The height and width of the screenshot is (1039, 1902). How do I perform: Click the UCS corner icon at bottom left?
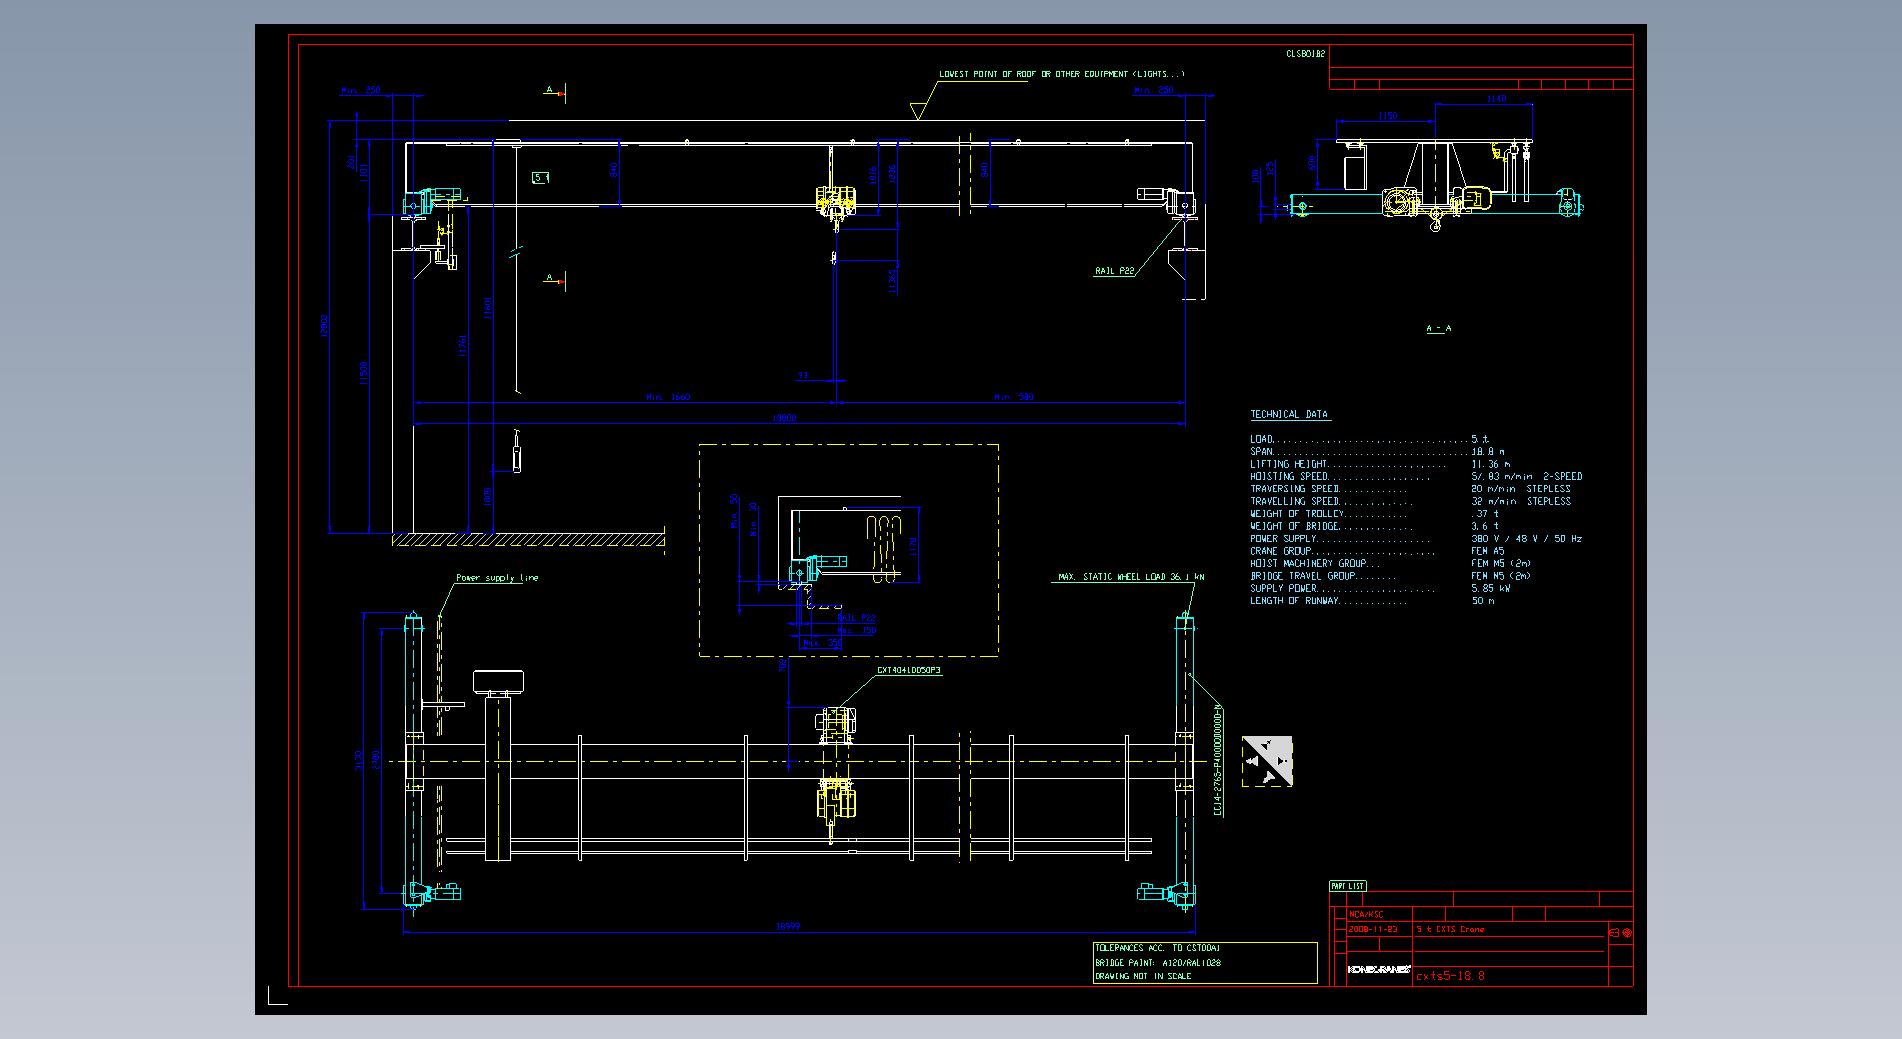click(x=276, y=996)
